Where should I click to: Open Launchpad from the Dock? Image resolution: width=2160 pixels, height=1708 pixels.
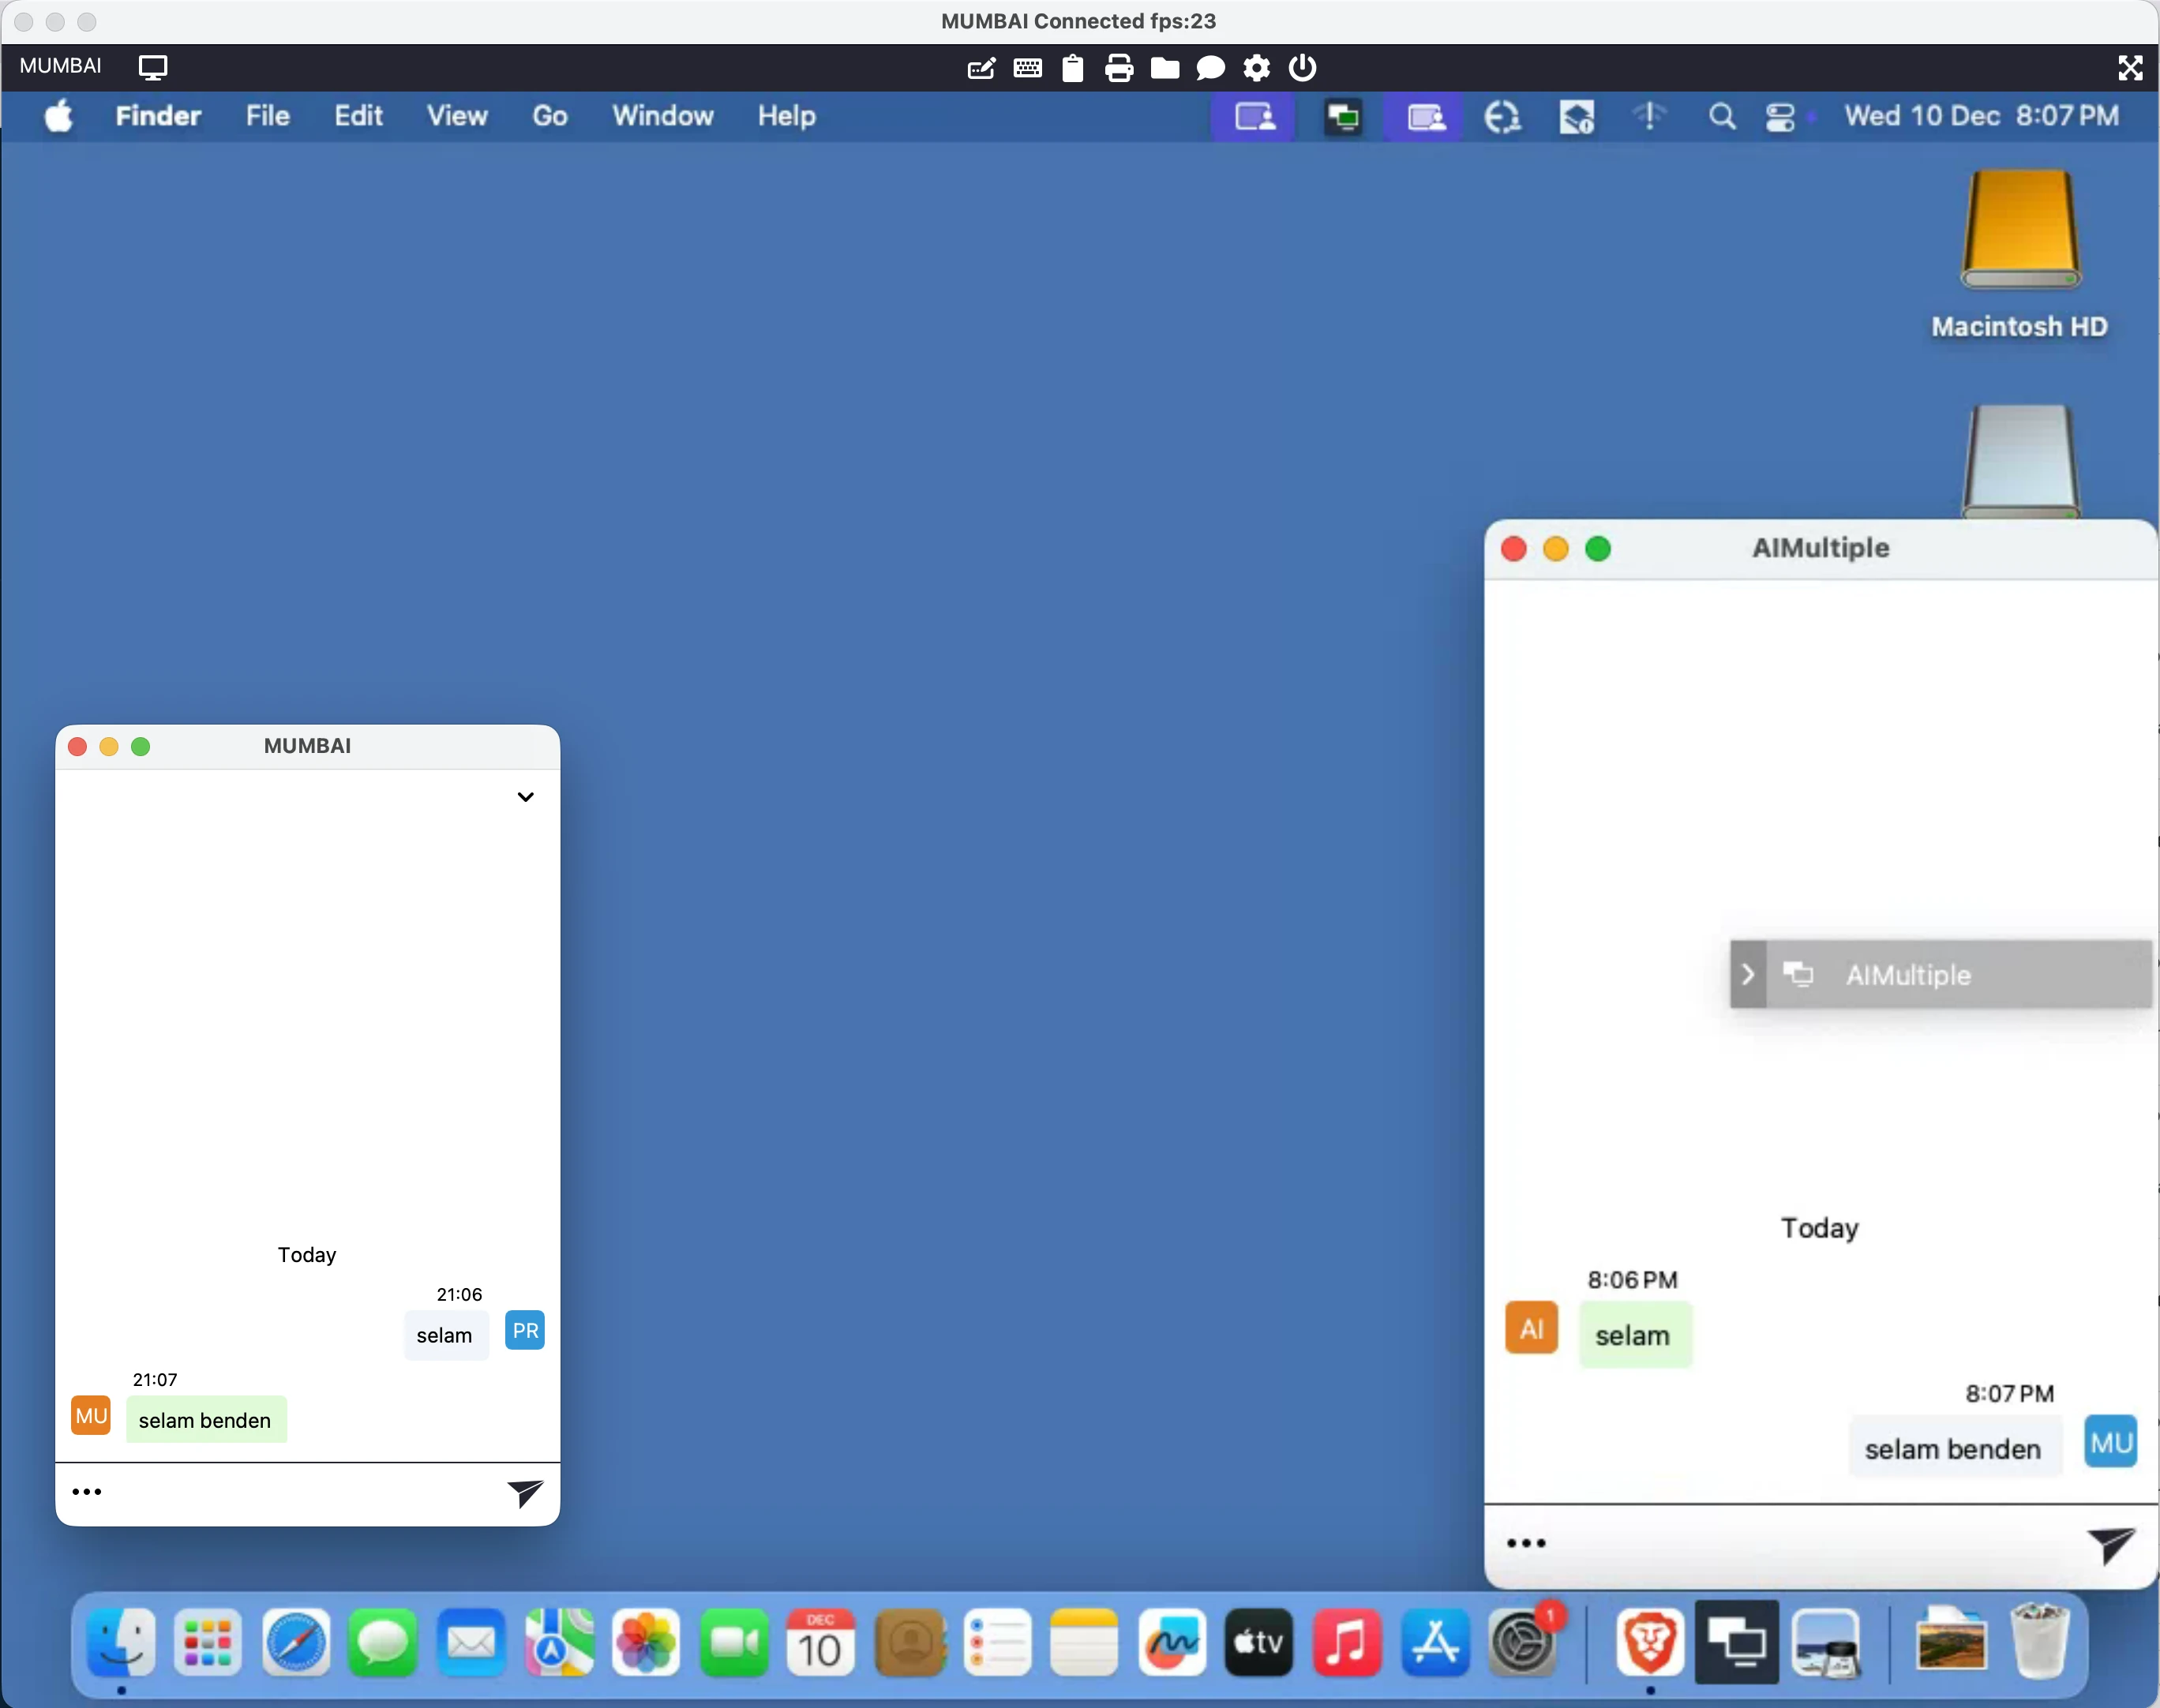(208, 1642)
